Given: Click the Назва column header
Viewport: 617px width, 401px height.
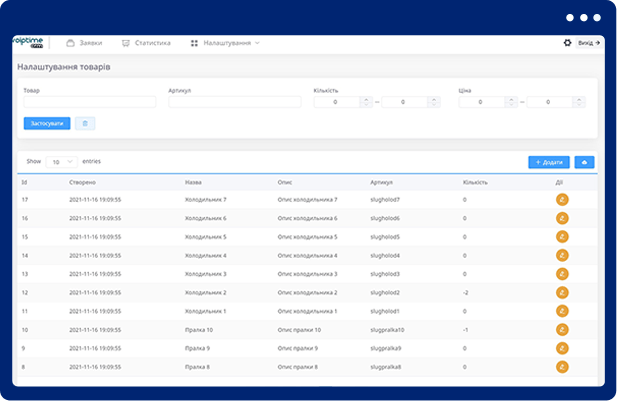Looking at the screenshot, I should coord(193,182).
